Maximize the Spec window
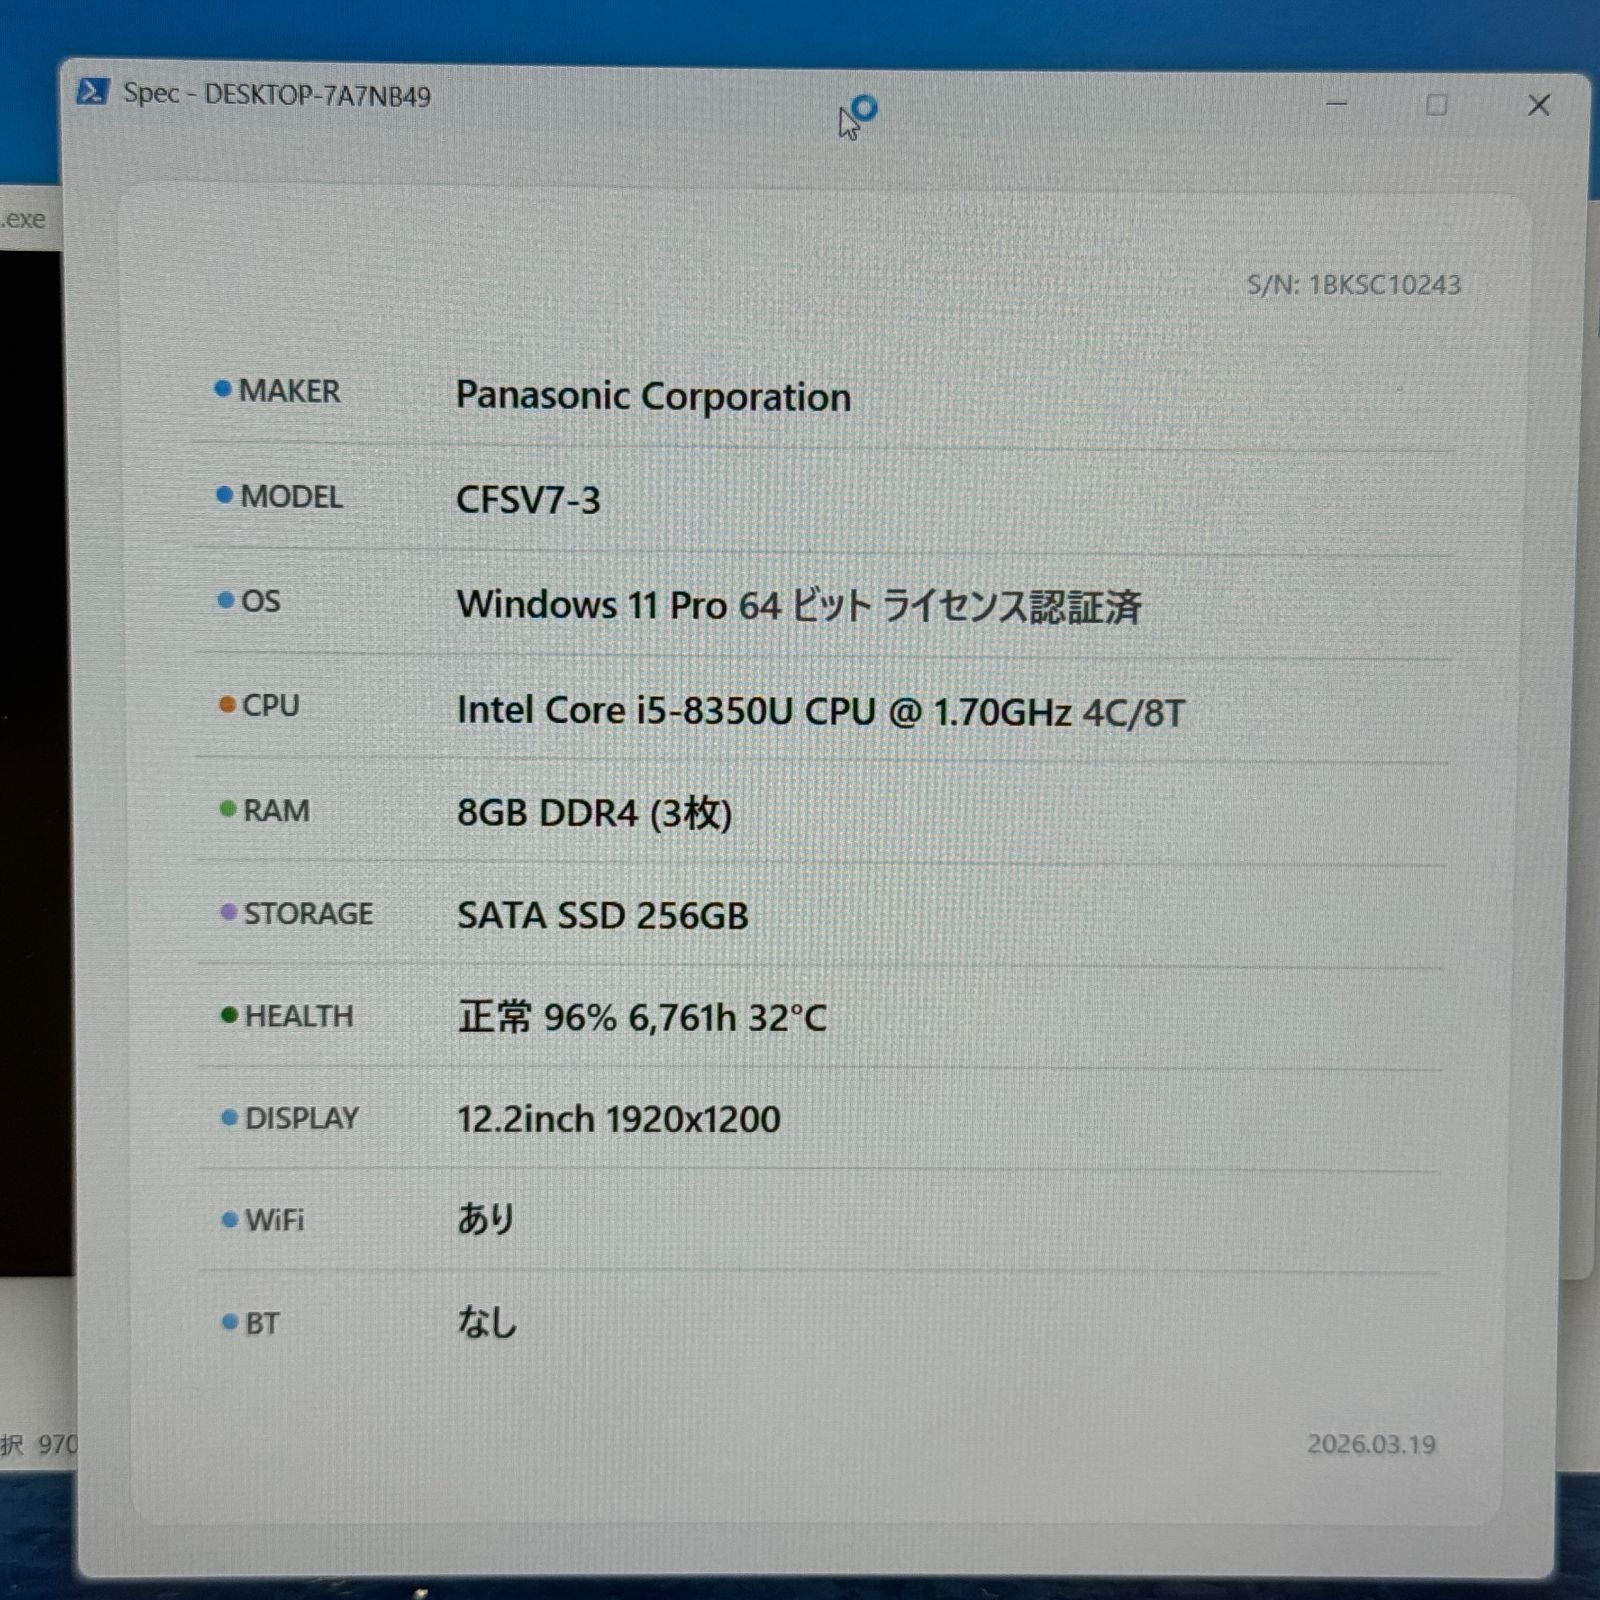Screen dimensions: 1600x1600 pos(1437,105)
